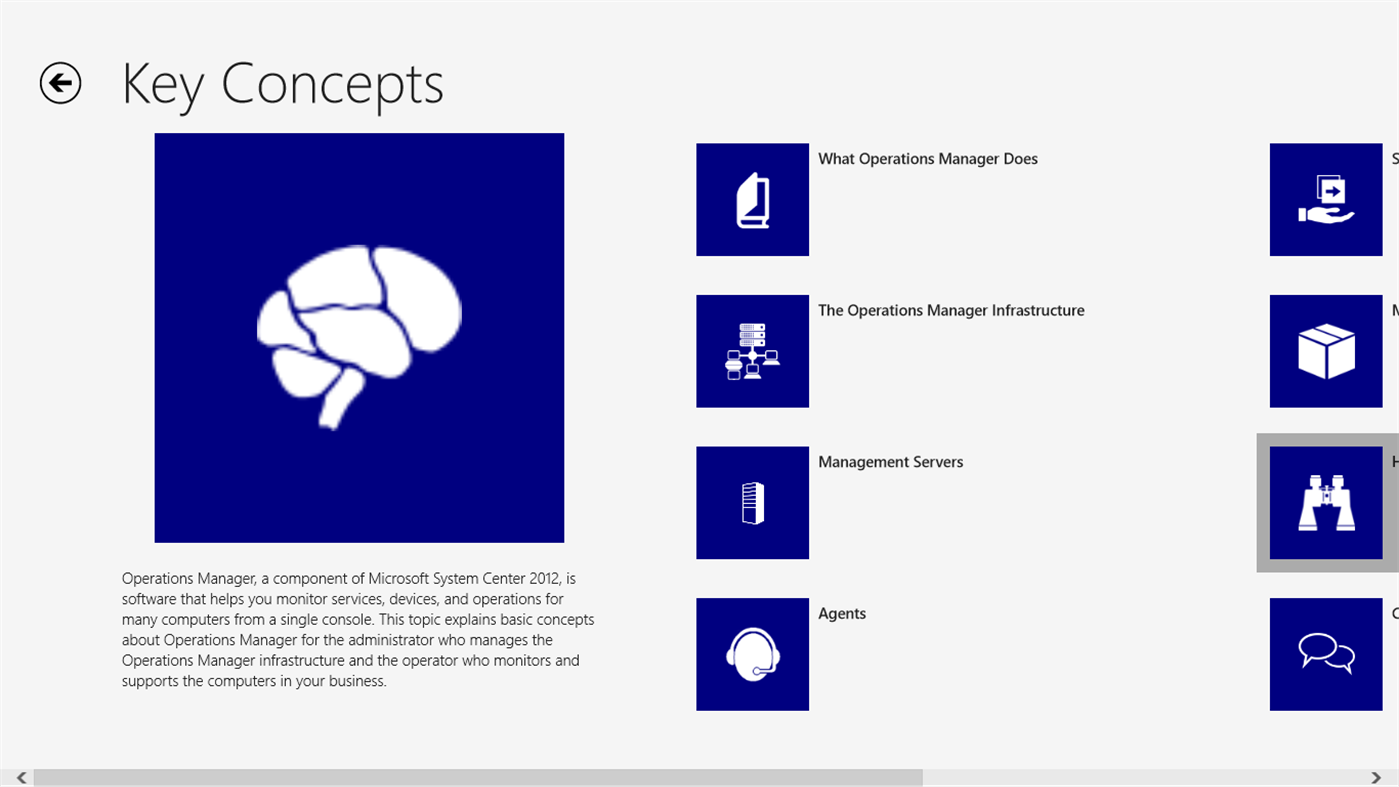Viewport: 1399px width, 787px height.
Task: Open the box-shaped Management Packs tile
Action: click(1325, 350)
